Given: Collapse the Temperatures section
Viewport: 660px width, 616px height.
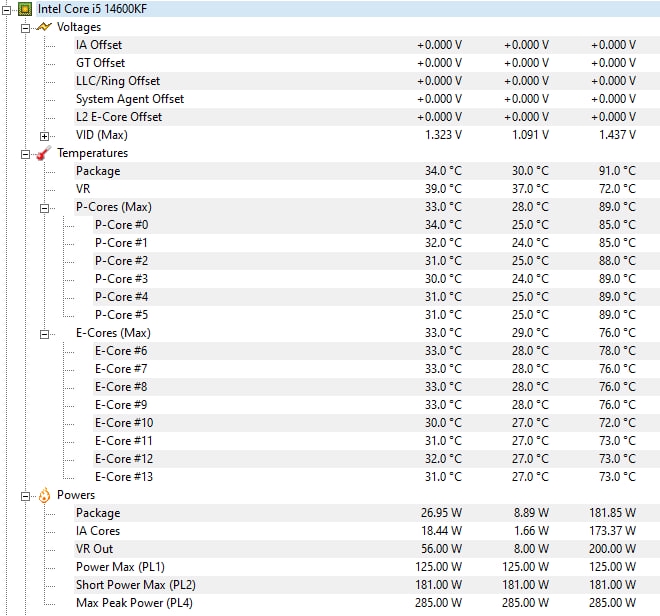Looking at the screenshot, I should (25, 154).
